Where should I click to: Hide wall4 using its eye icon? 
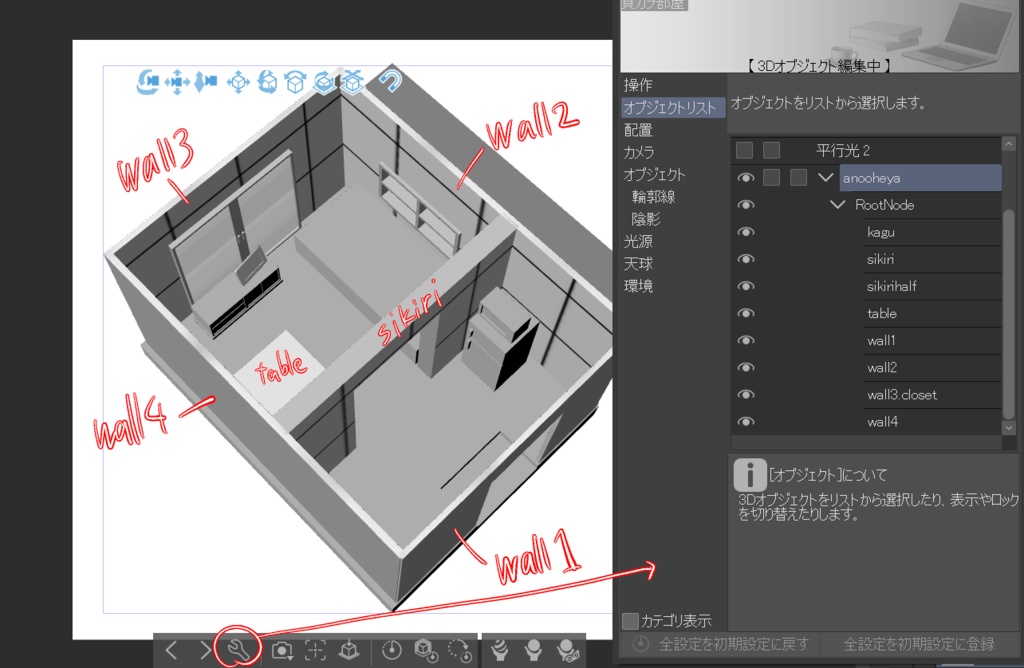click(745, 422)
